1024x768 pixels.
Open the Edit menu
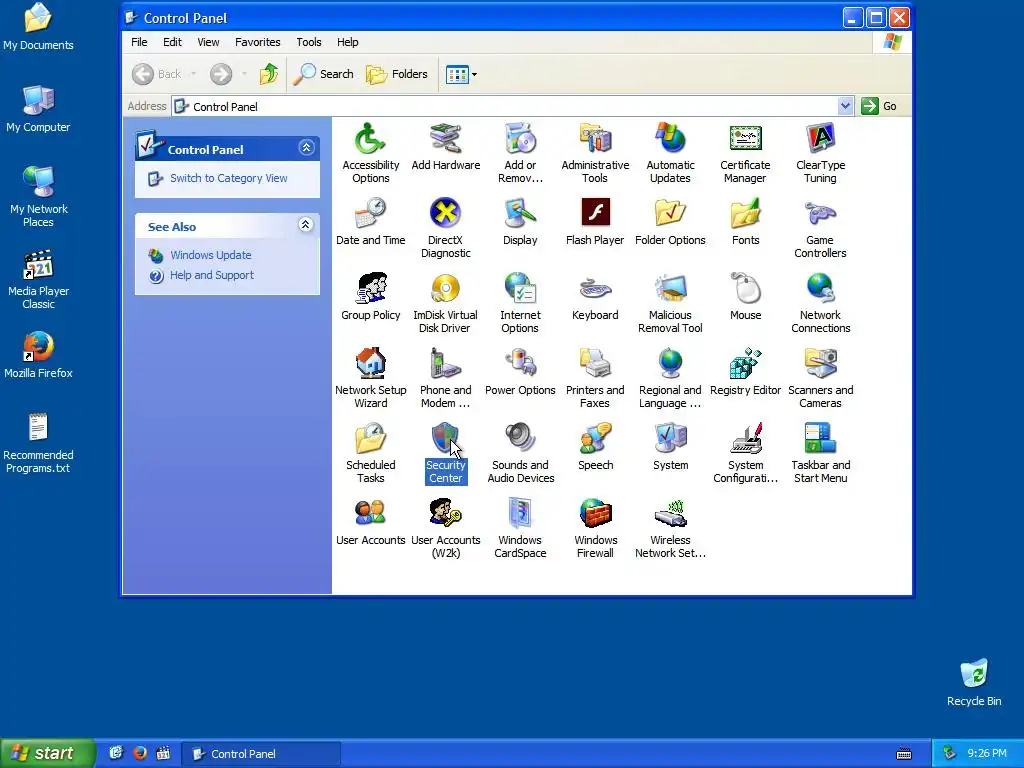point(172,42)
